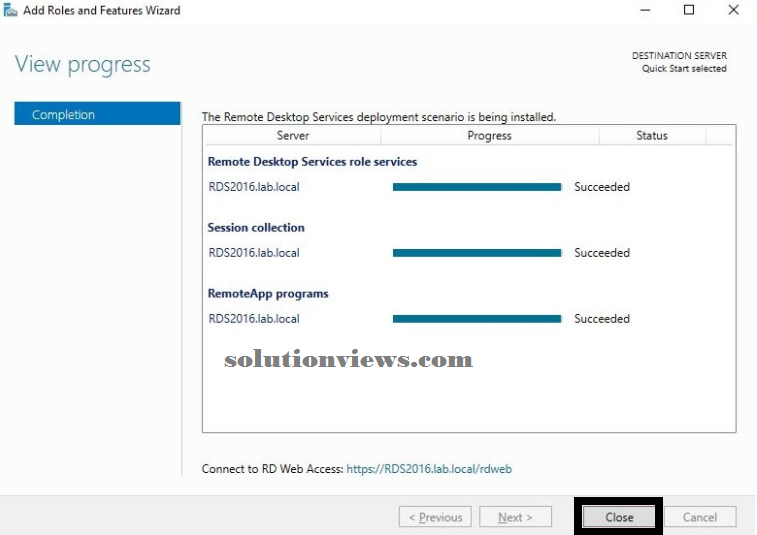Click progress bar for Remote Desktop Services role services
The height and width of the screenshot is (535, 757).
(477, 187)
